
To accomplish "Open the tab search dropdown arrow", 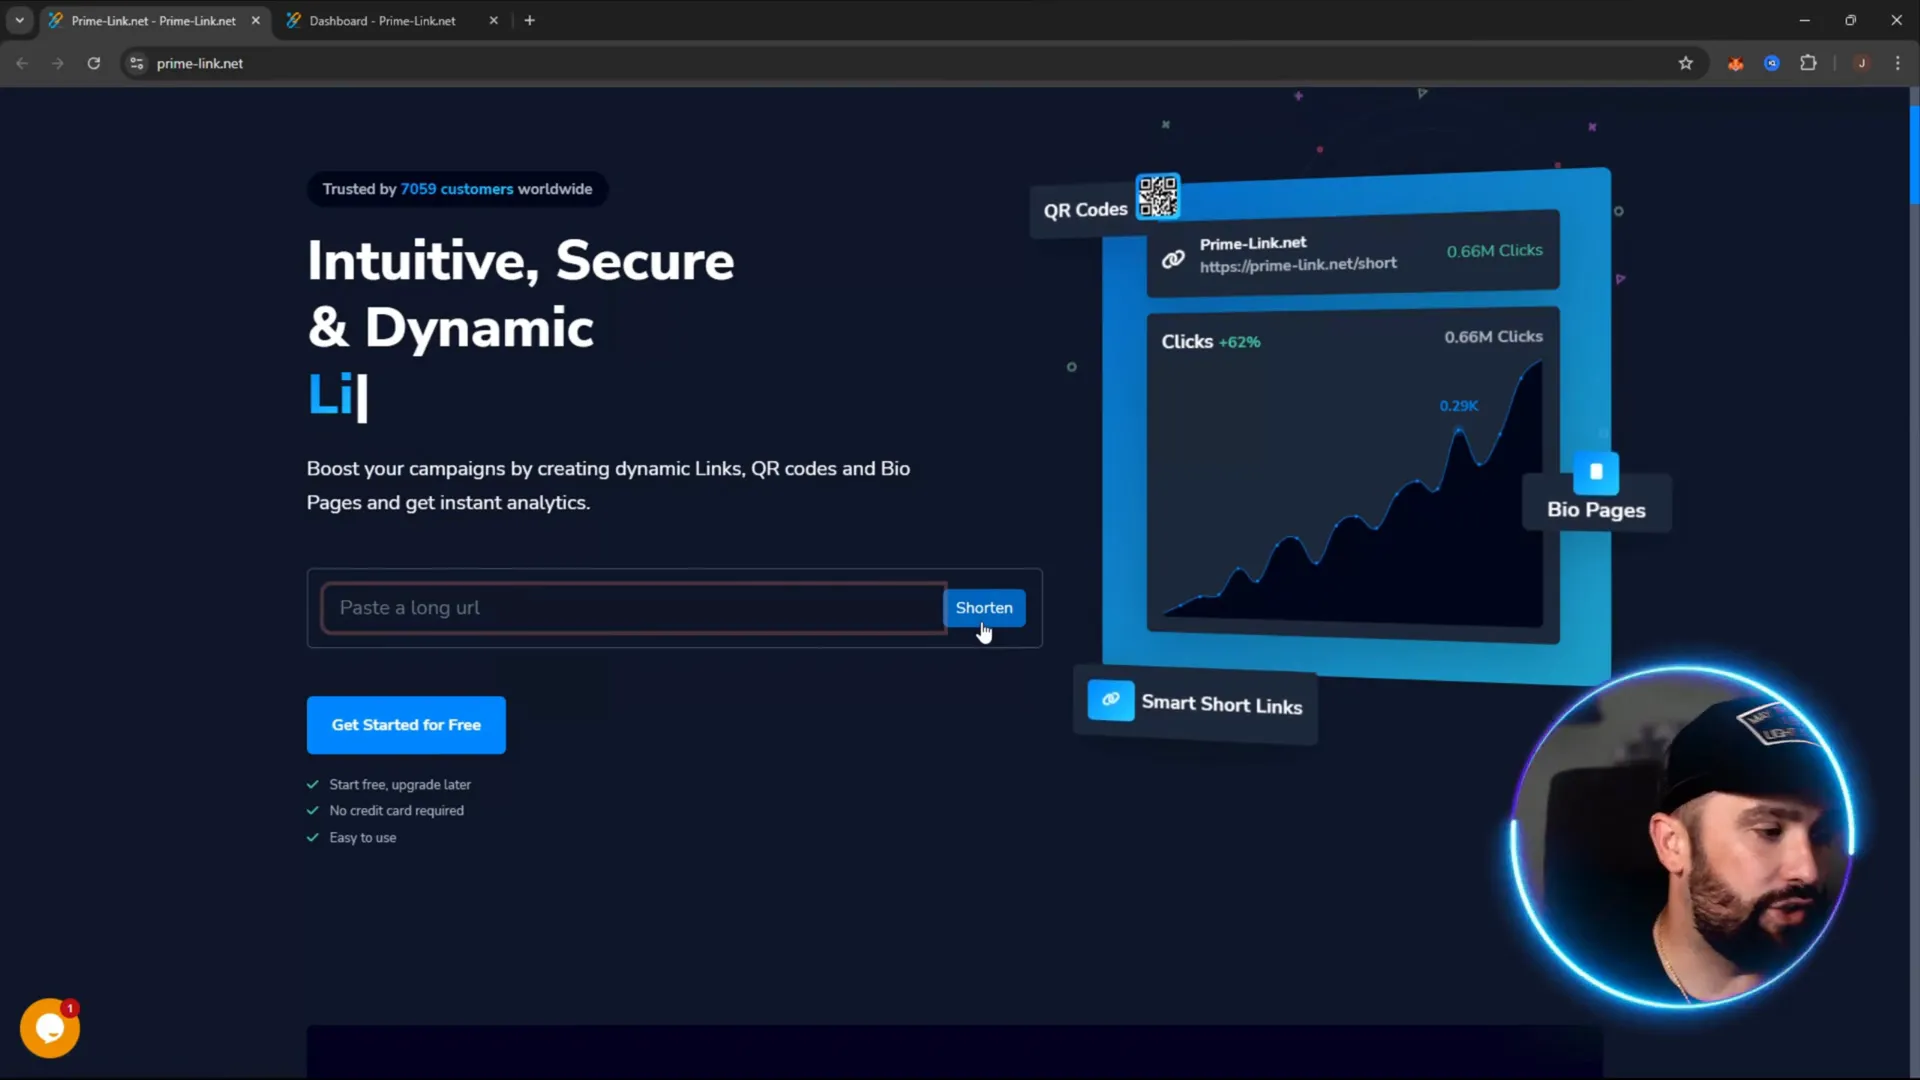I will pyautogui.click(x=19, y=20).
